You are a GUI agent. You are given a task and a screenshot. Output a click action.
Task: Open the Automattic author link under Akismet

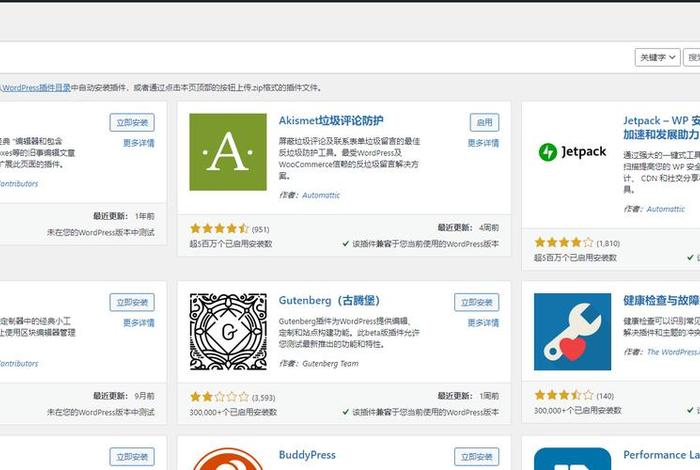coord(321,195)
